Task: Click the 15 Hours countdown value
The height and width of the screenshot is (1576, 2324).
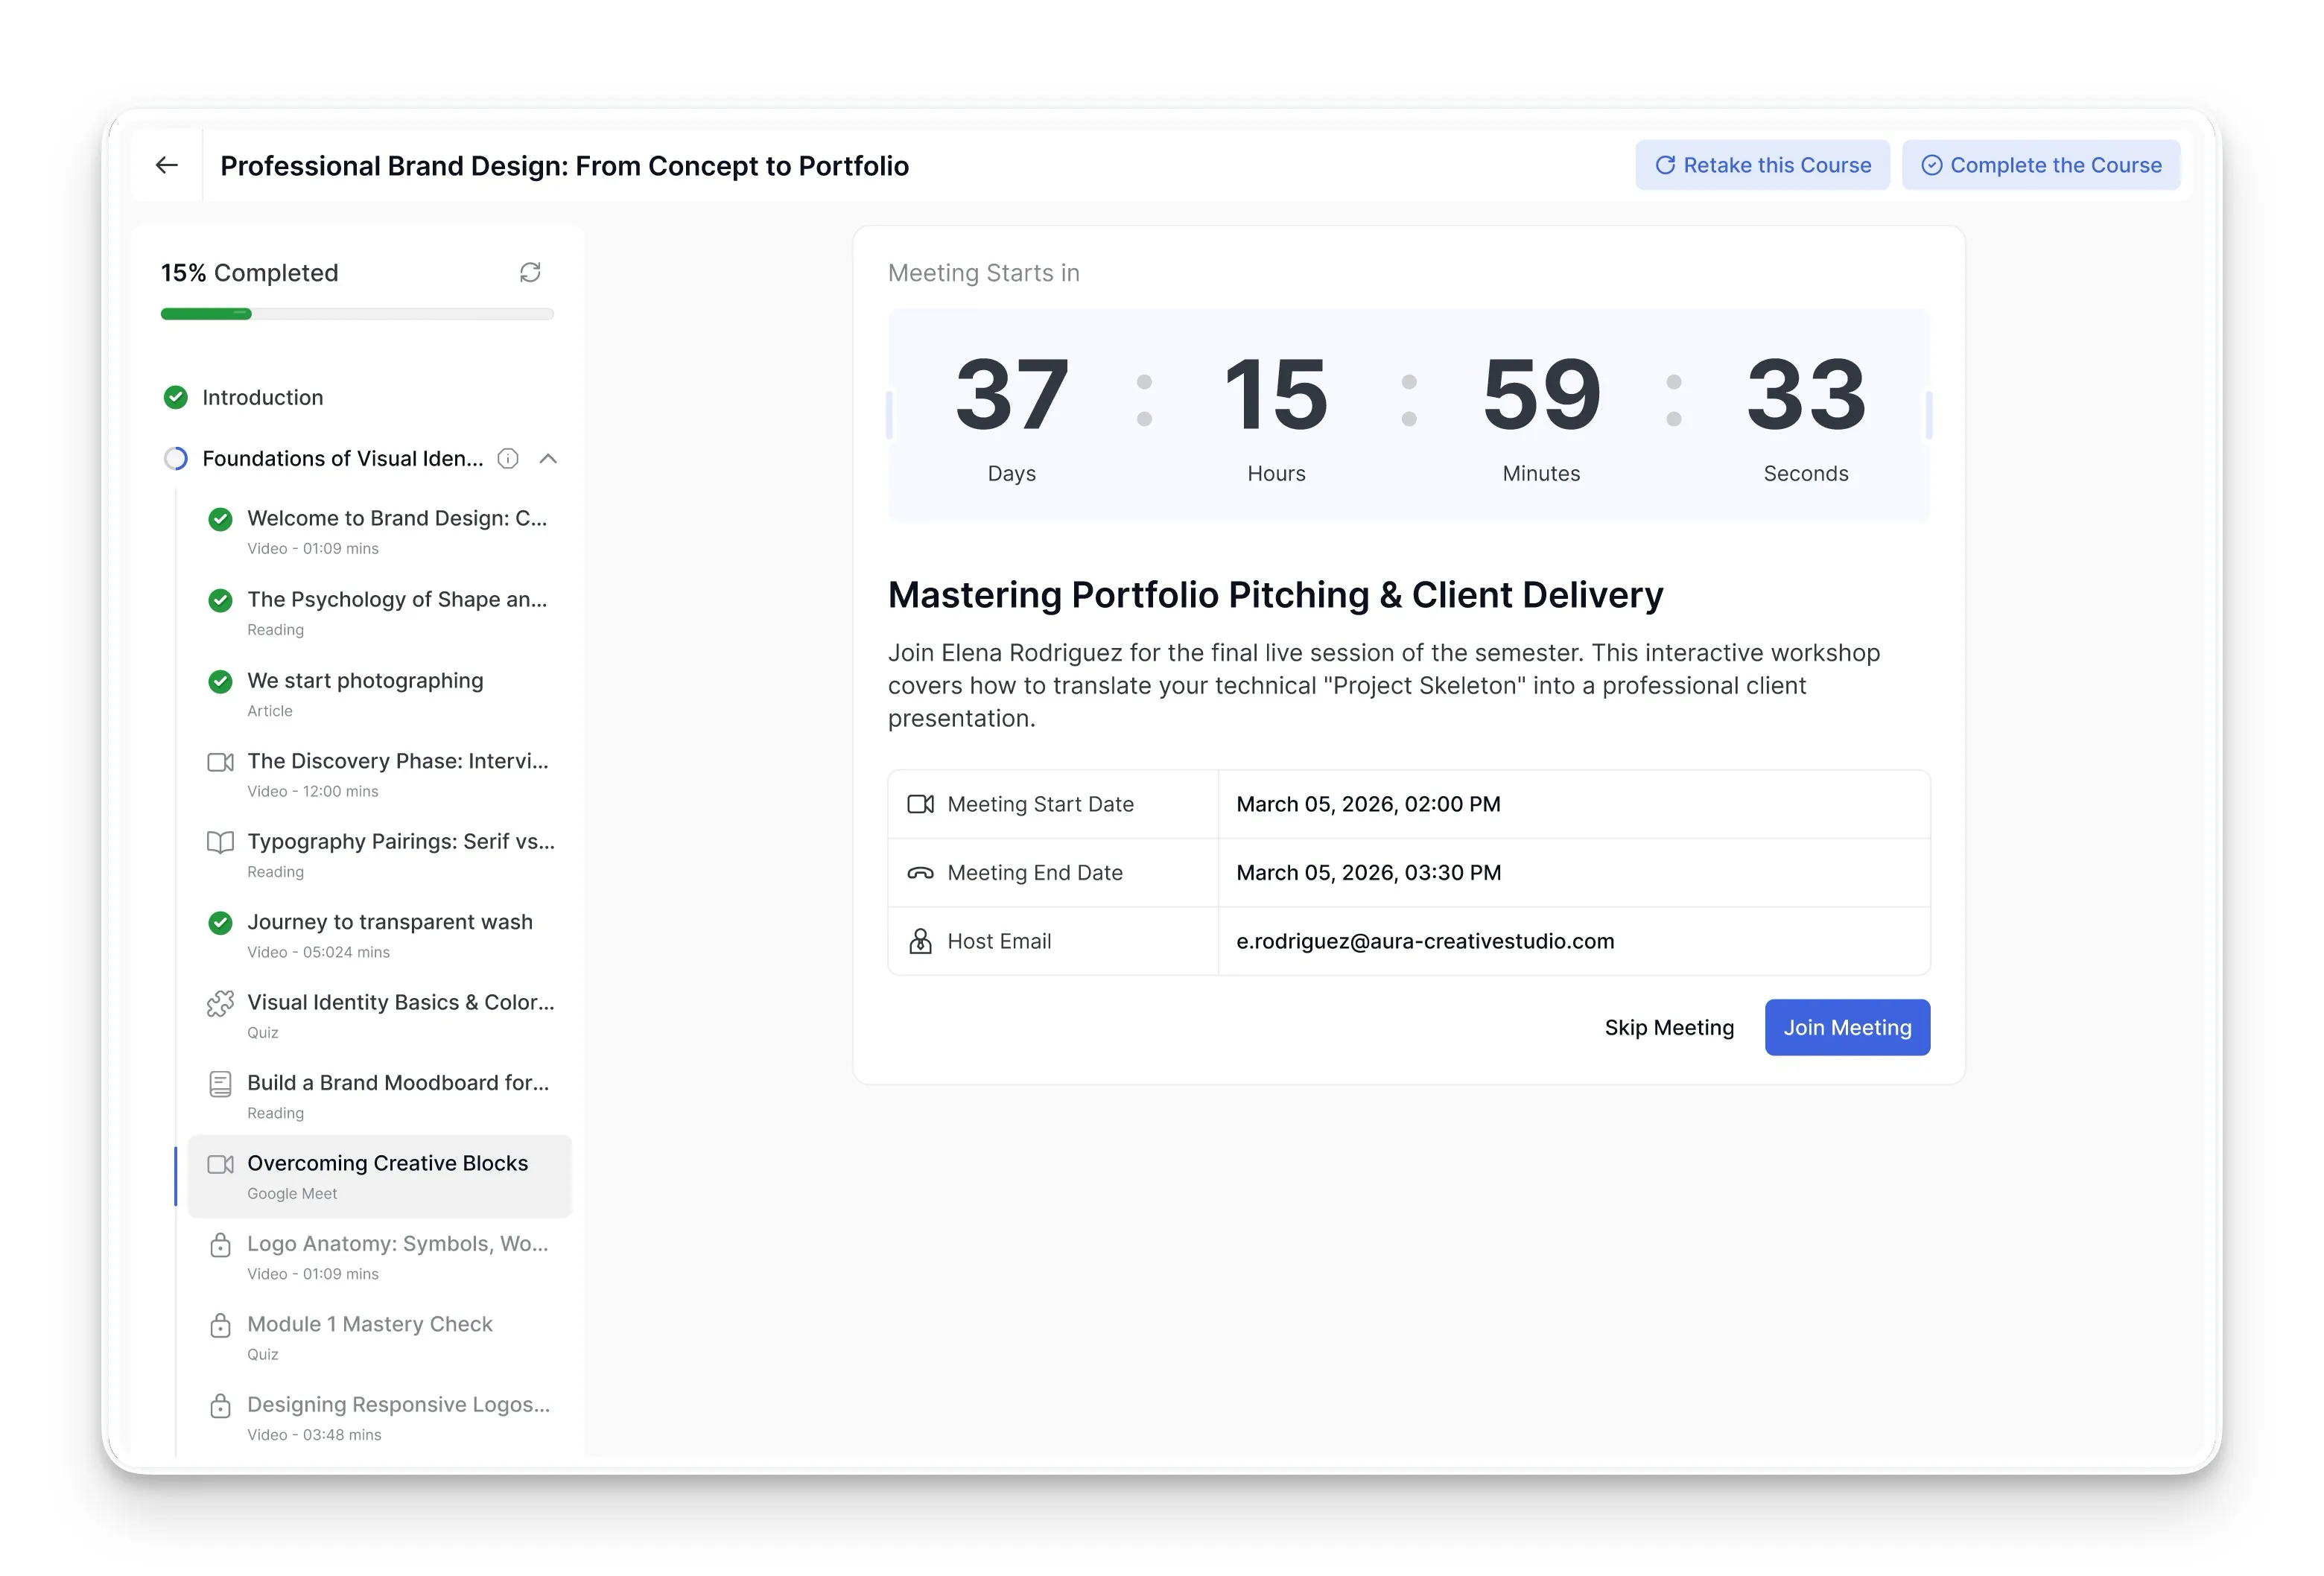Action: coord(1277,394)
